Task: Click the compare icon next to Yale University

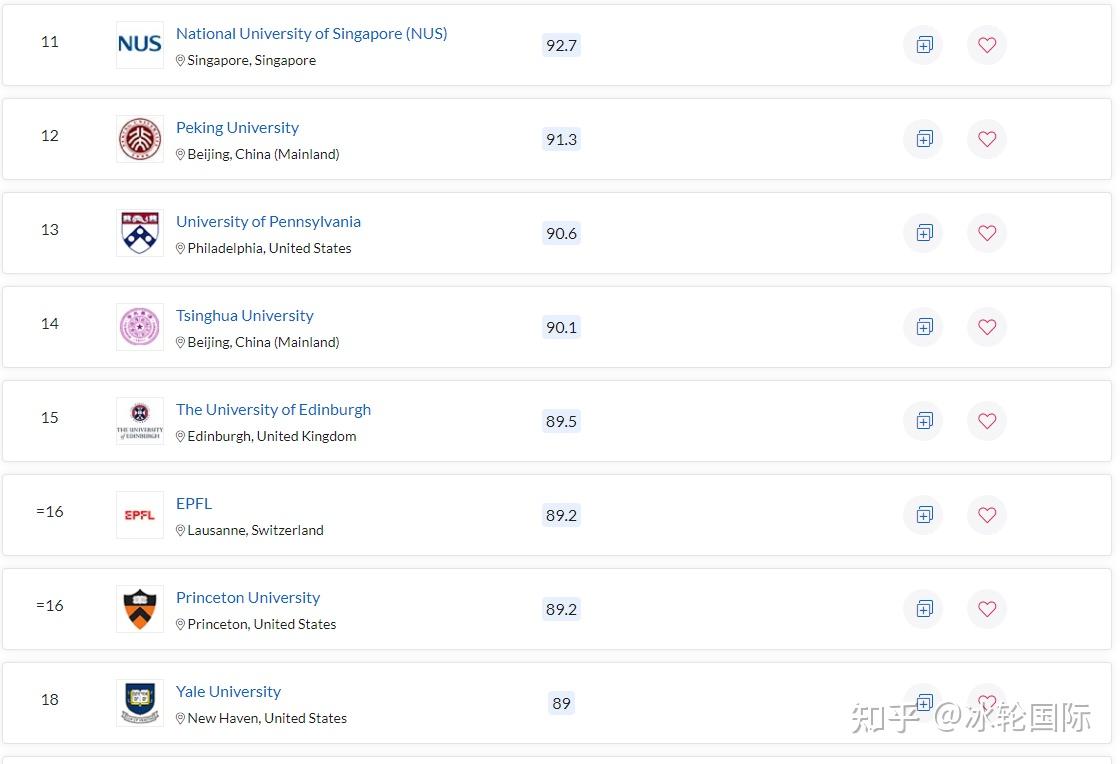Action: click(923, 701)
